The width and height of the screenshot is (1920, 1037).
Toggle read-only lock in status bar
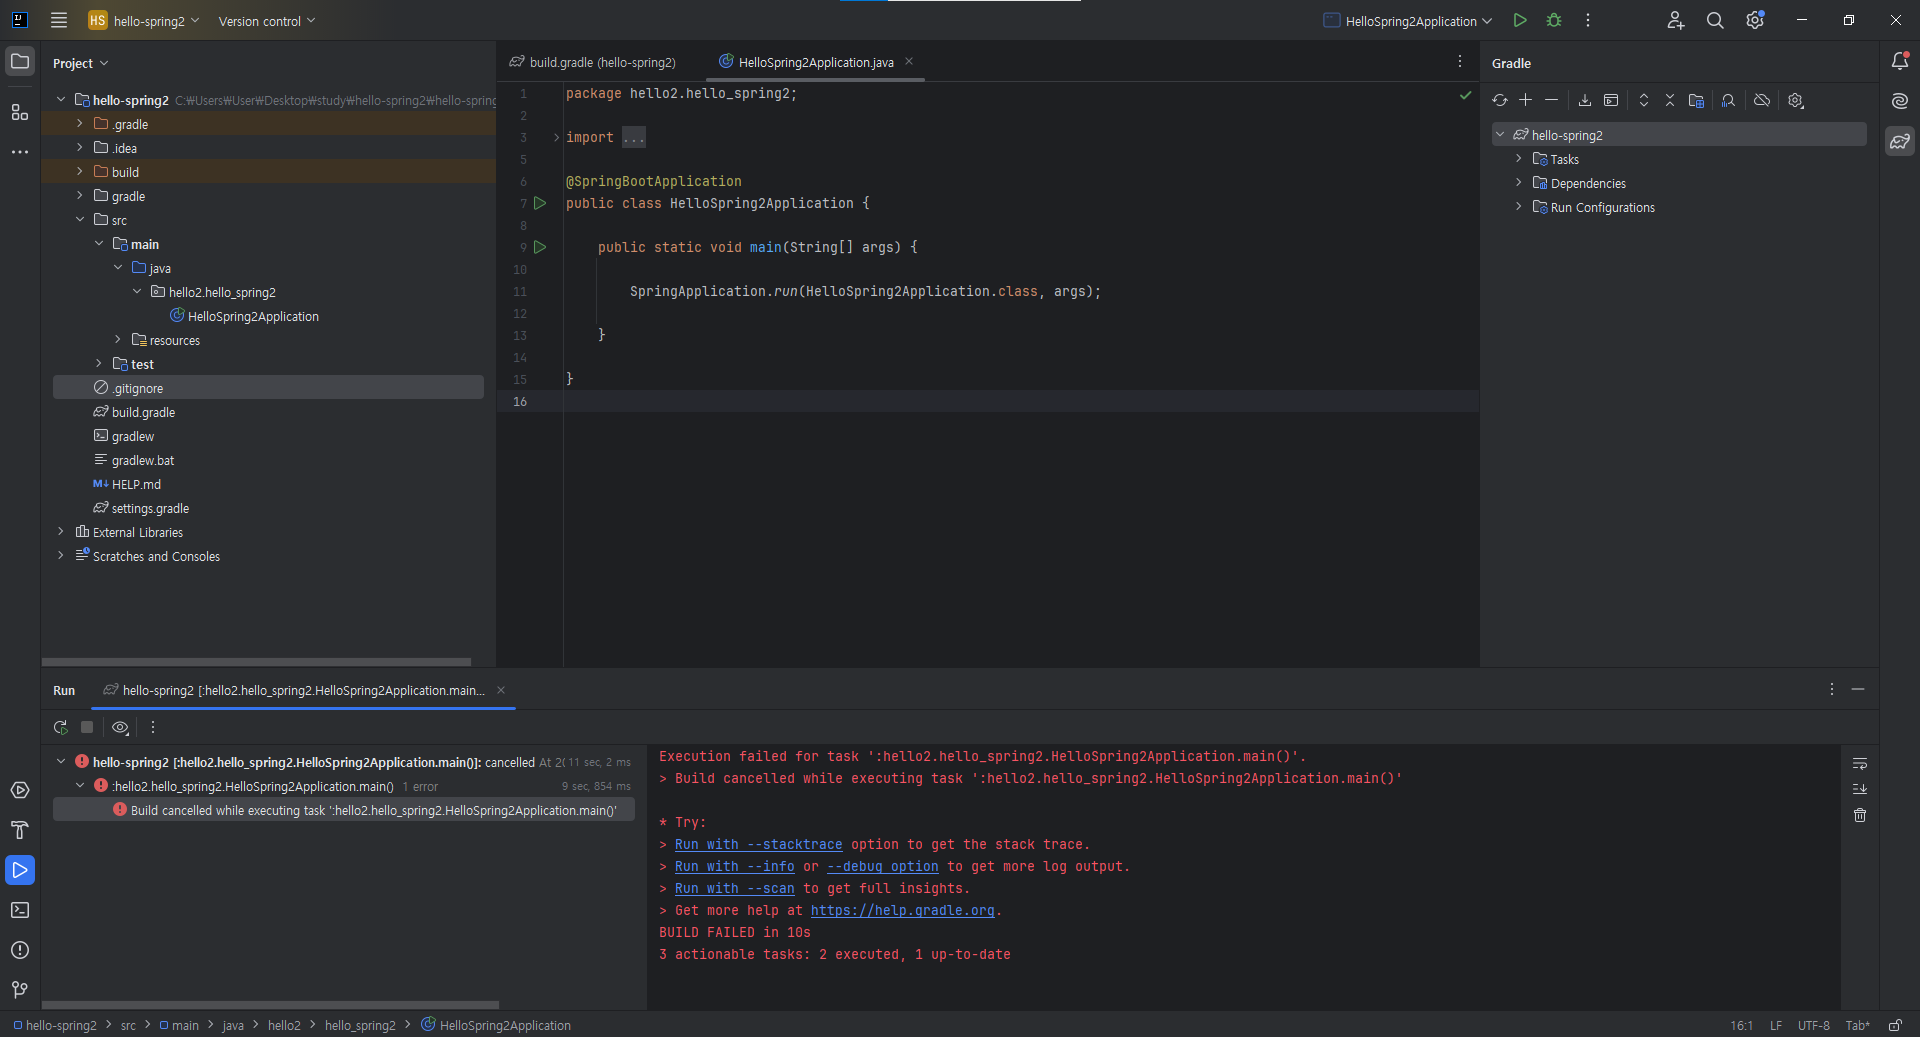(1895, 1025)
